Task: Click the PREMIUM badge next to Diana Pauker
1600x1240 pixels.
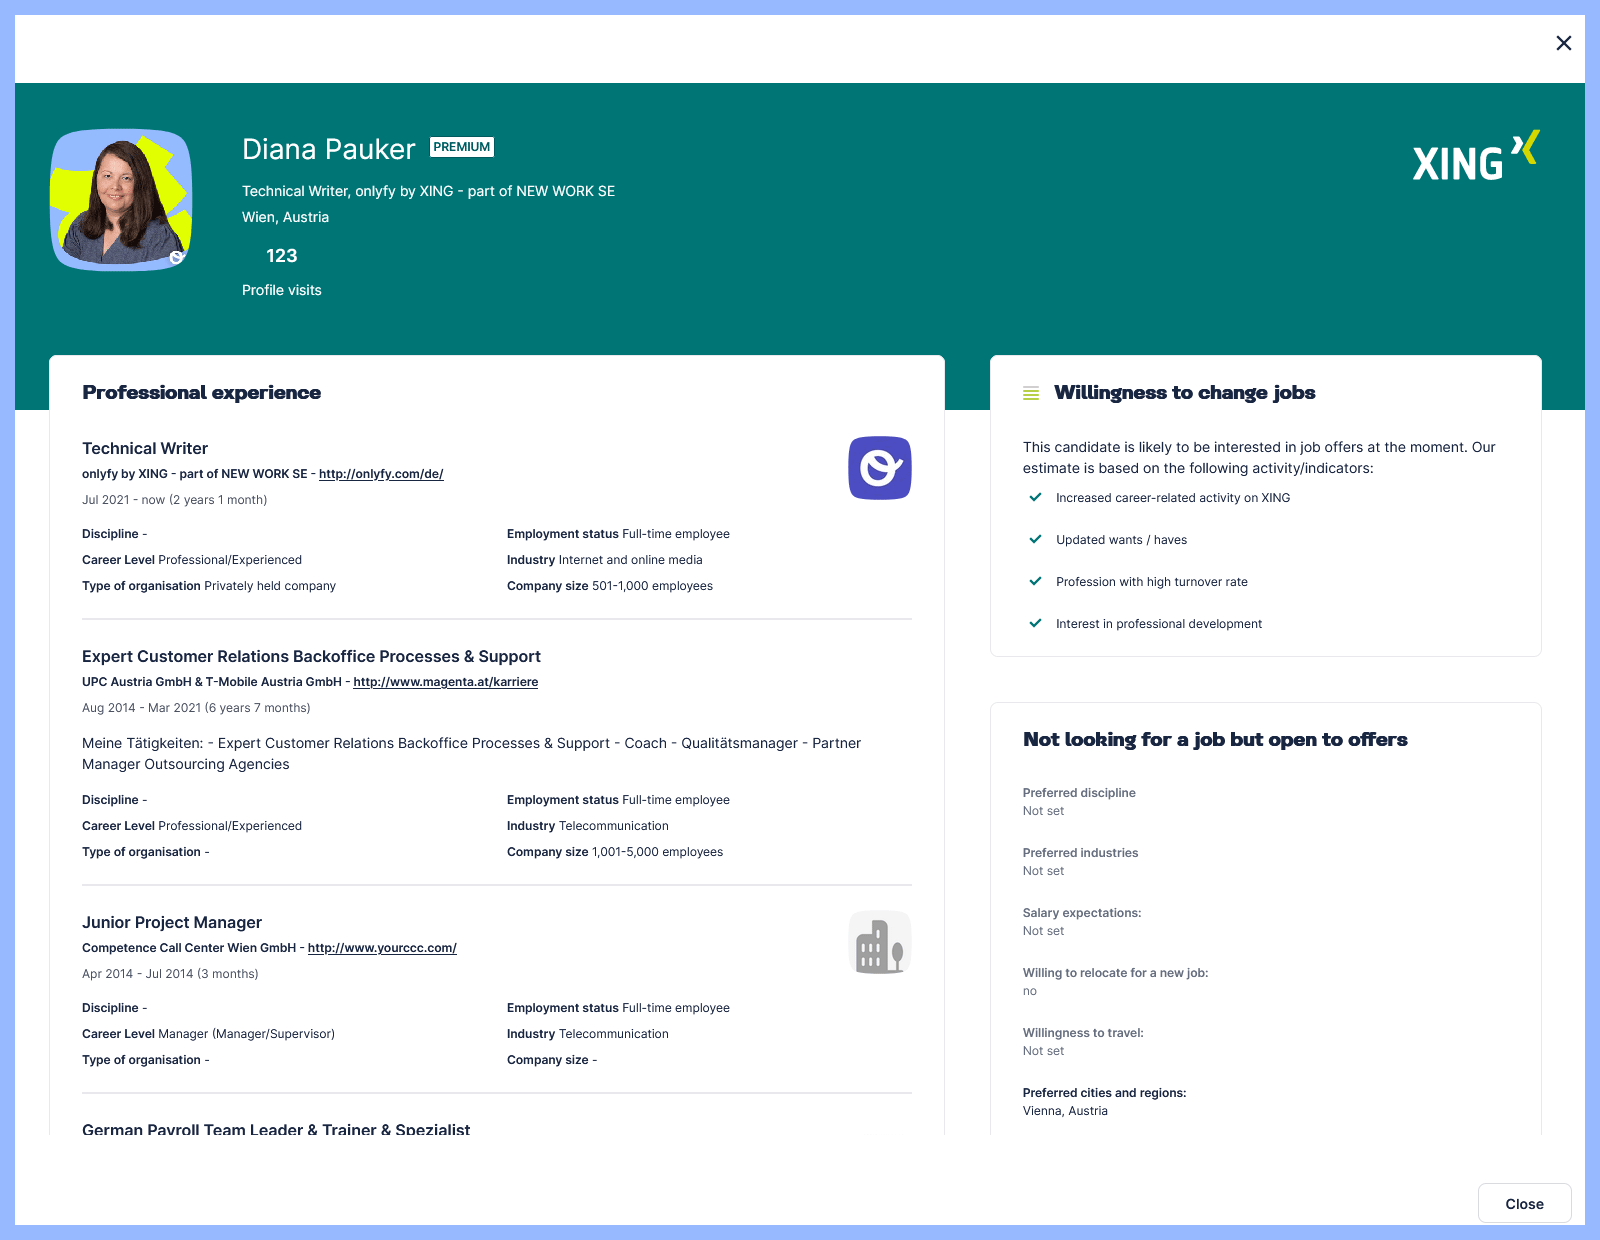Action: pos(462,147)
